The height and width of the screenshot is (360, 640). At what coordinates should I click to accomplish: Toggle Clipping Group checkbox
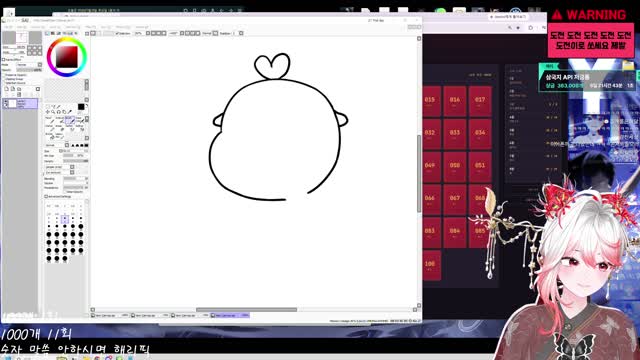pos(4,79)
